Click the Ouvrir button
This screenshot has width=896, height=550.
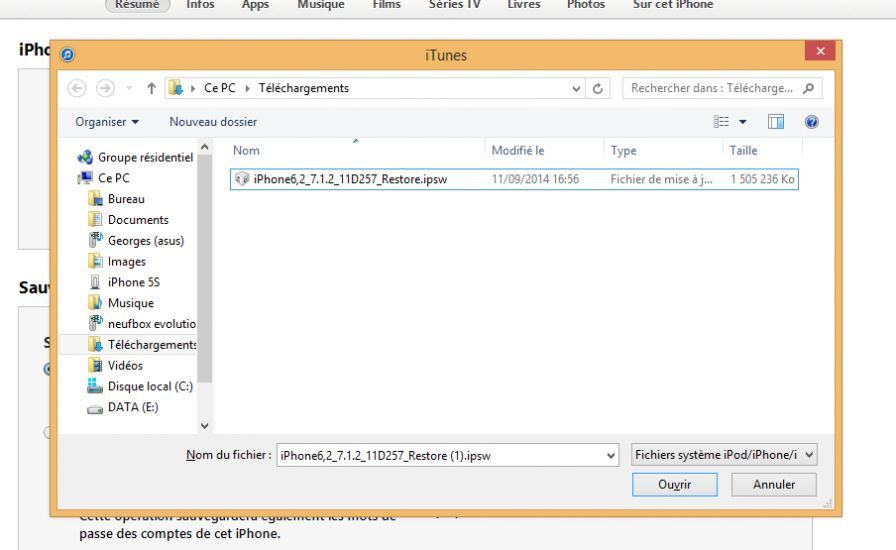point(674,484)
